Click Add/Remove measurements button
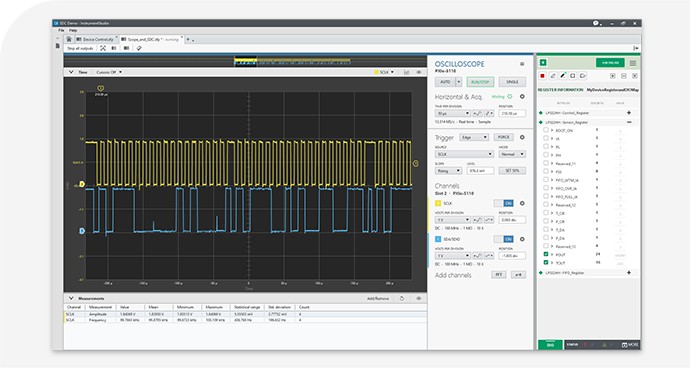 [378, 298]
